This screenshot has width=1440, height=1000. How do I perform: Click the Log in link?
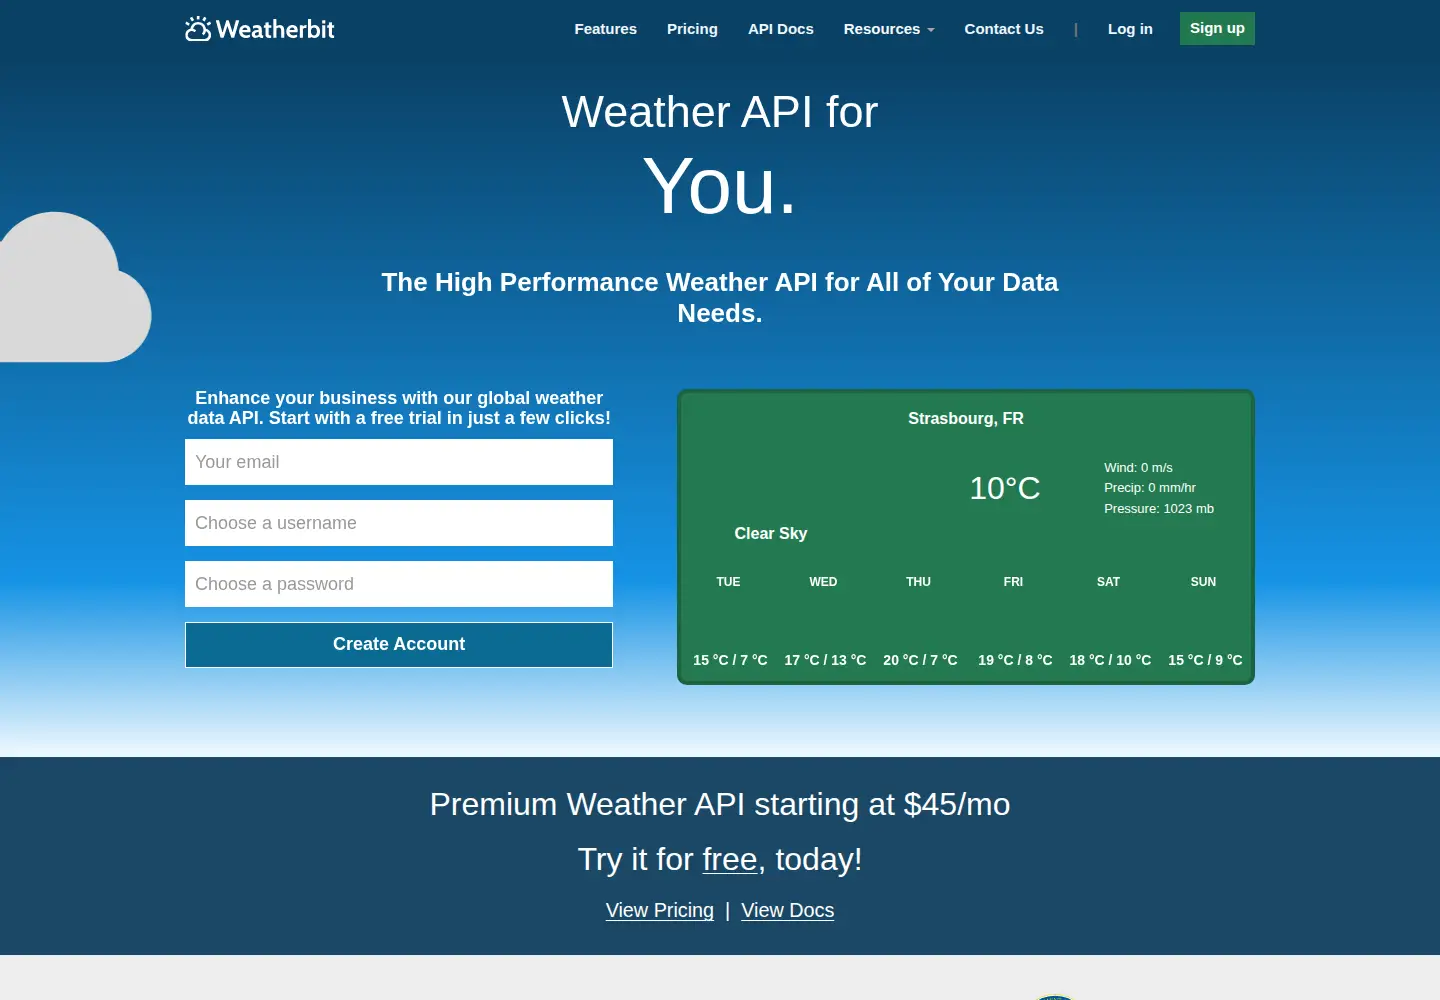coord(1130,29)
